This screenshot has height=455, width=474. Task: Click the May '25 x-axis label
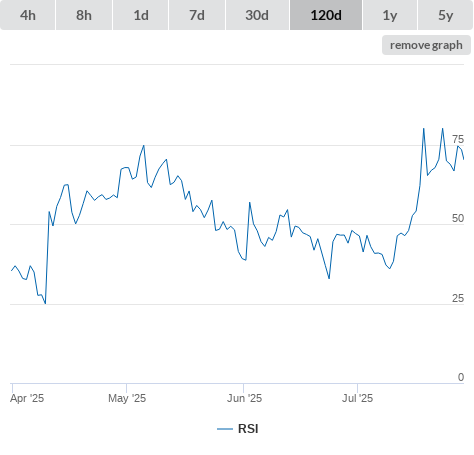[x=127, y=398]
